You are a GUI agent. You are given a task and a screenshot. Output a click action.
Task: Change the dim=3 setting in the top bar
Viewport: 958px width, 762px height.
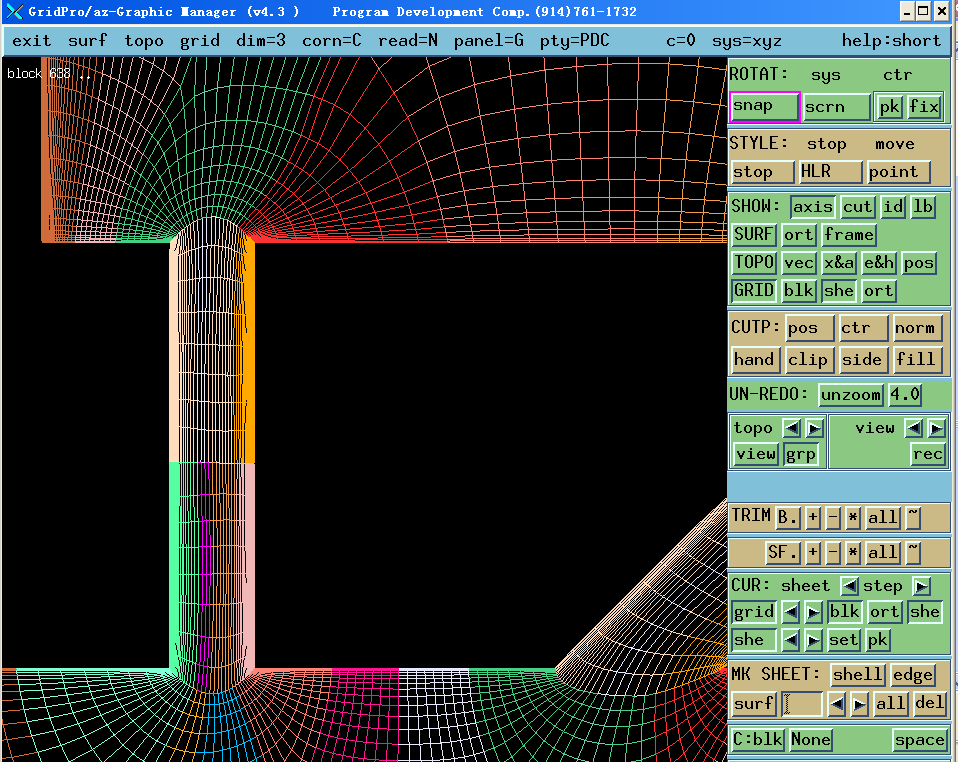pos(260,41)
